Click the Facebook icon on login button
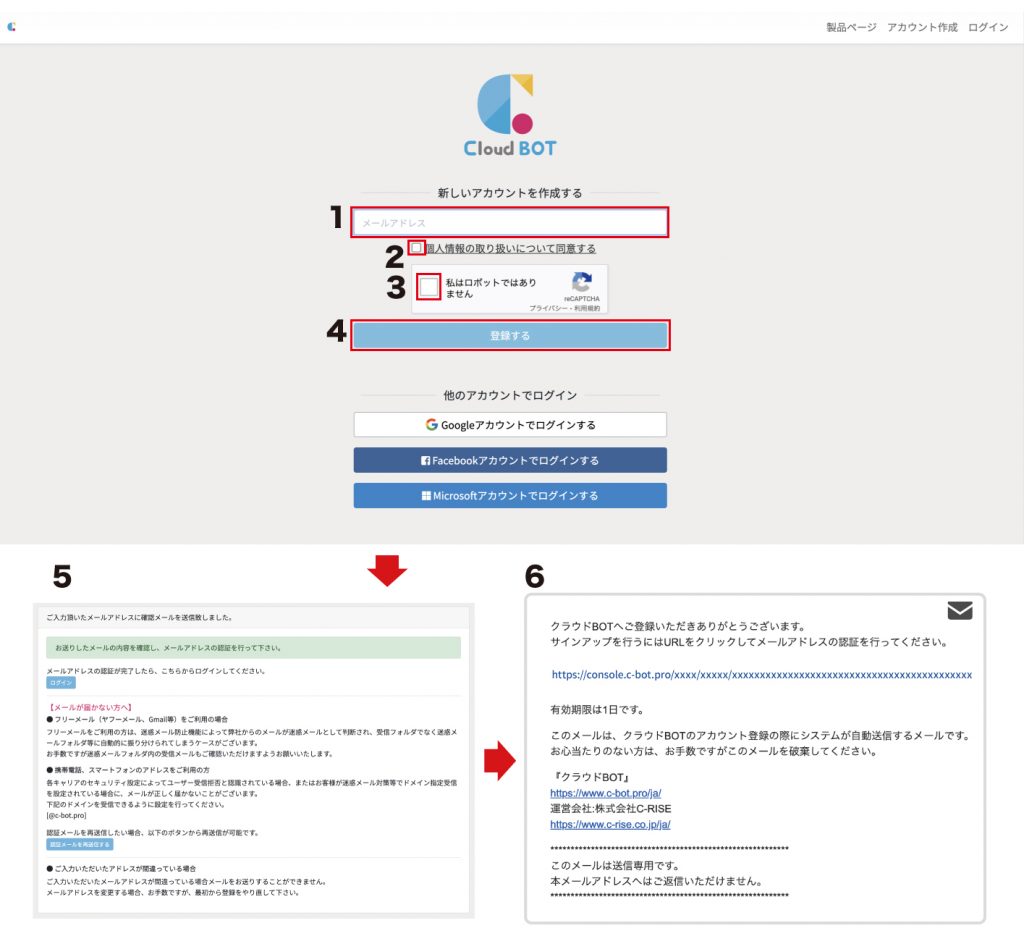The width and height of the screenshot is (1024, 944). (425, 461)
